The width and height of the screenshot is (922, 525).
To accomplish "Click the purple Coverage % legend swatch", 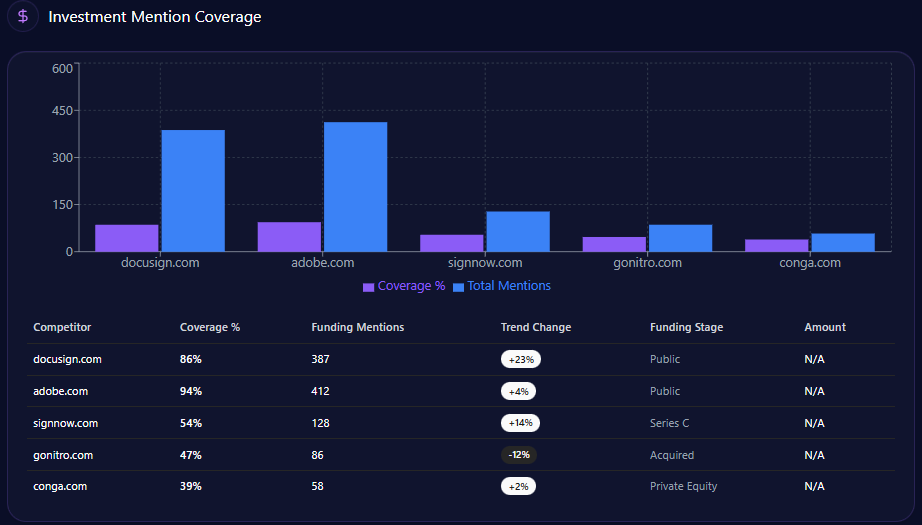I will pos(368,287).
